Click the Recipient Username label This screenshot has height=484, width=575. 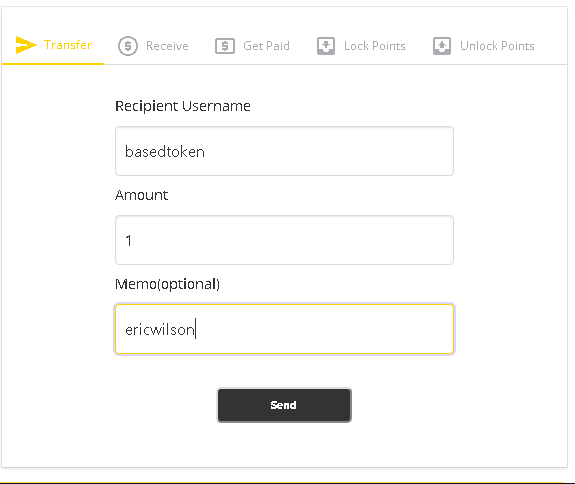[x=183, y=106]
